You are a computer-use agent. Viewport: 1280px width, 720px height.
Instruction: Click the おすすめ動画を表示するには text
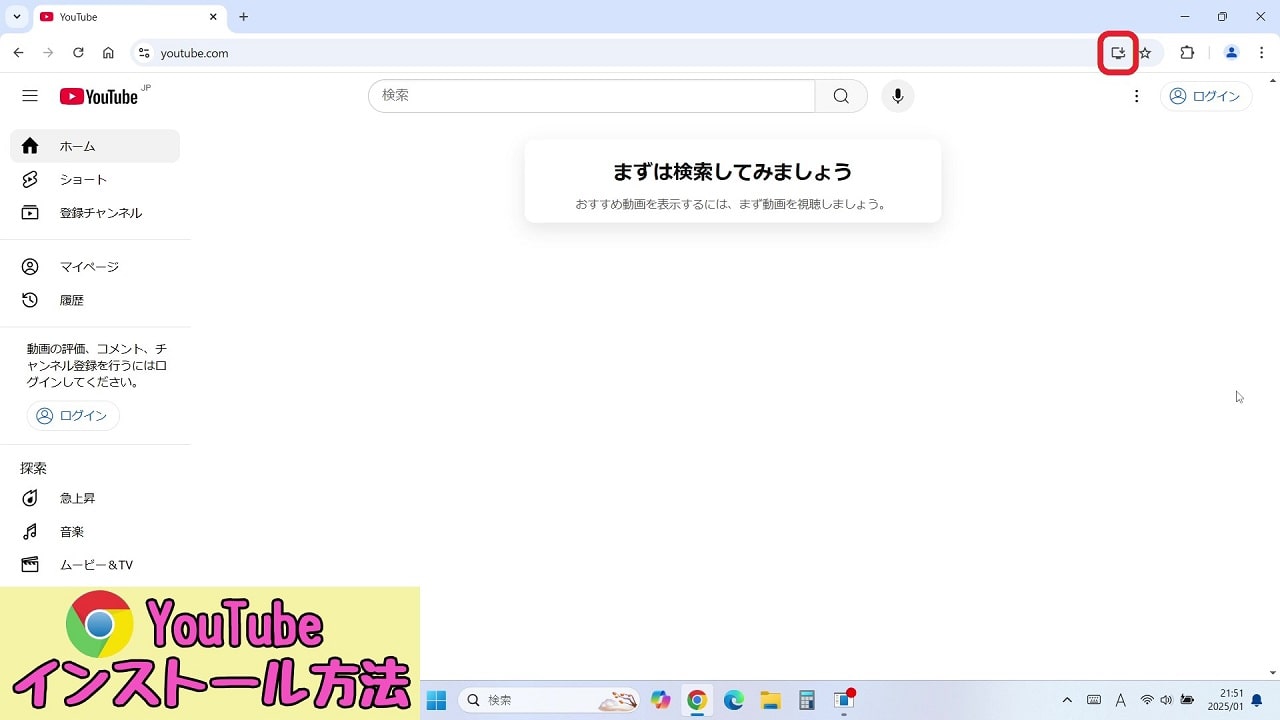(x=732, y=204)
